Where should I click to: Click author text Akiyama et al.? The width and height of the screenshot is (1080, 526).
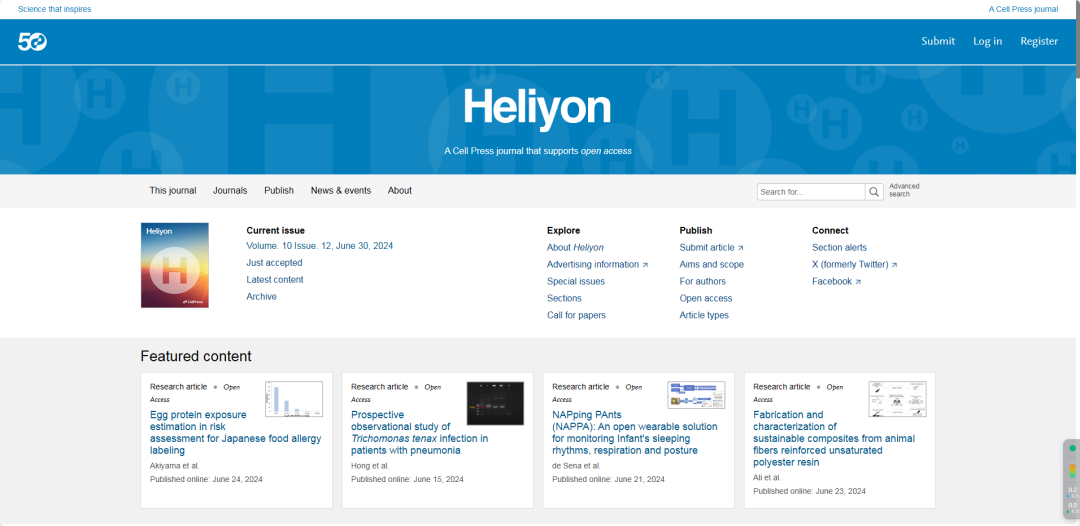tap(174, 466)
